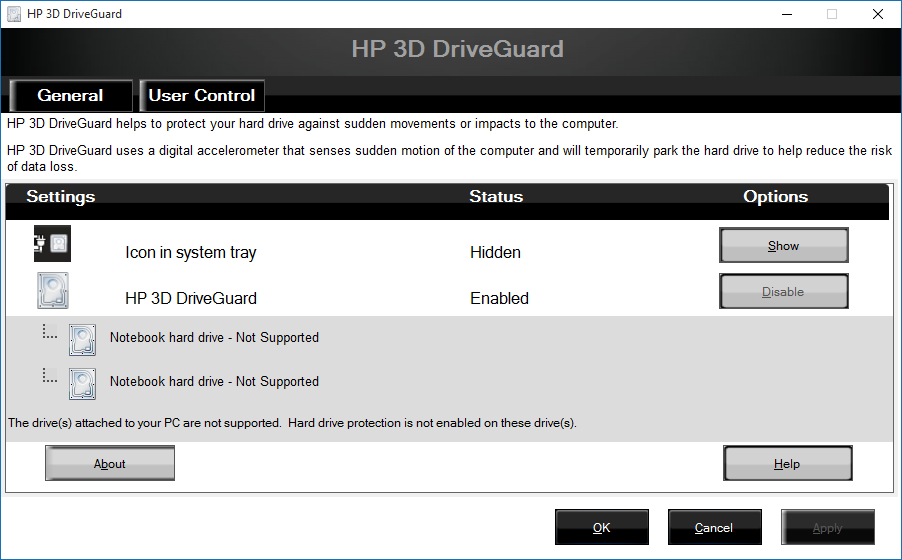Open the About dialog
Screen dimensions: 902x560
coord(110,463)
